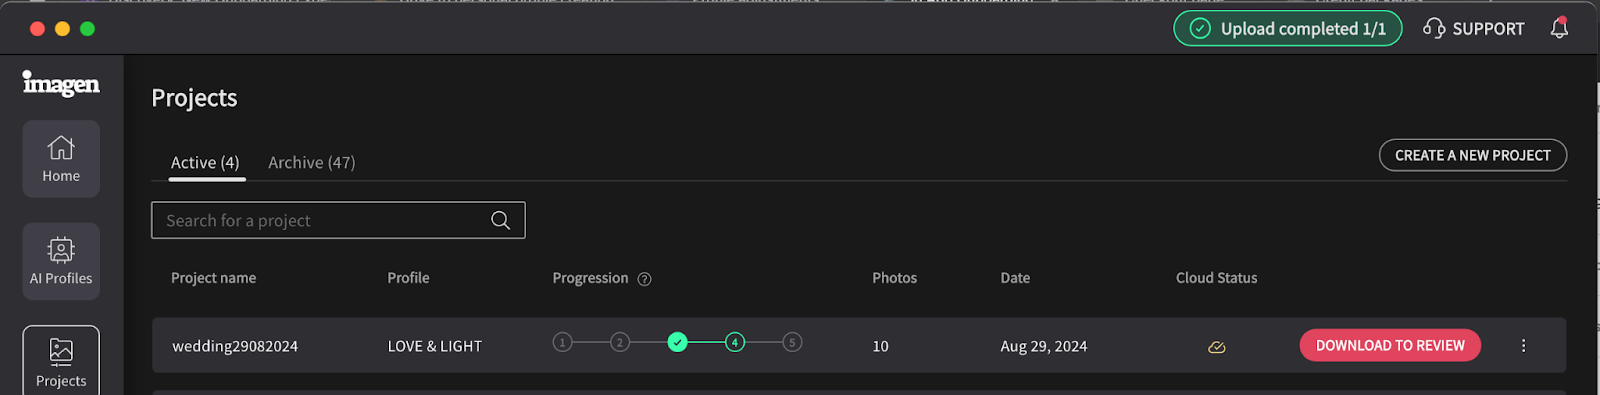
Task: Click the Progression help question icon
Action: (644, 279)
